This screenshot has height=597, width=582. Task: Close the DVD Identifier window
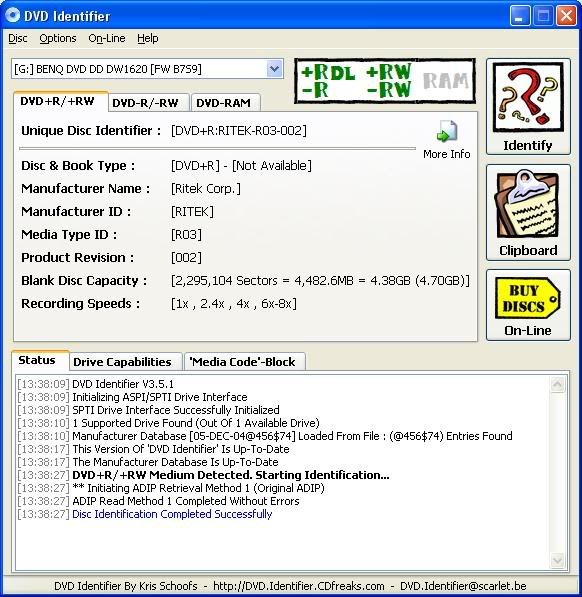point(566,16)
